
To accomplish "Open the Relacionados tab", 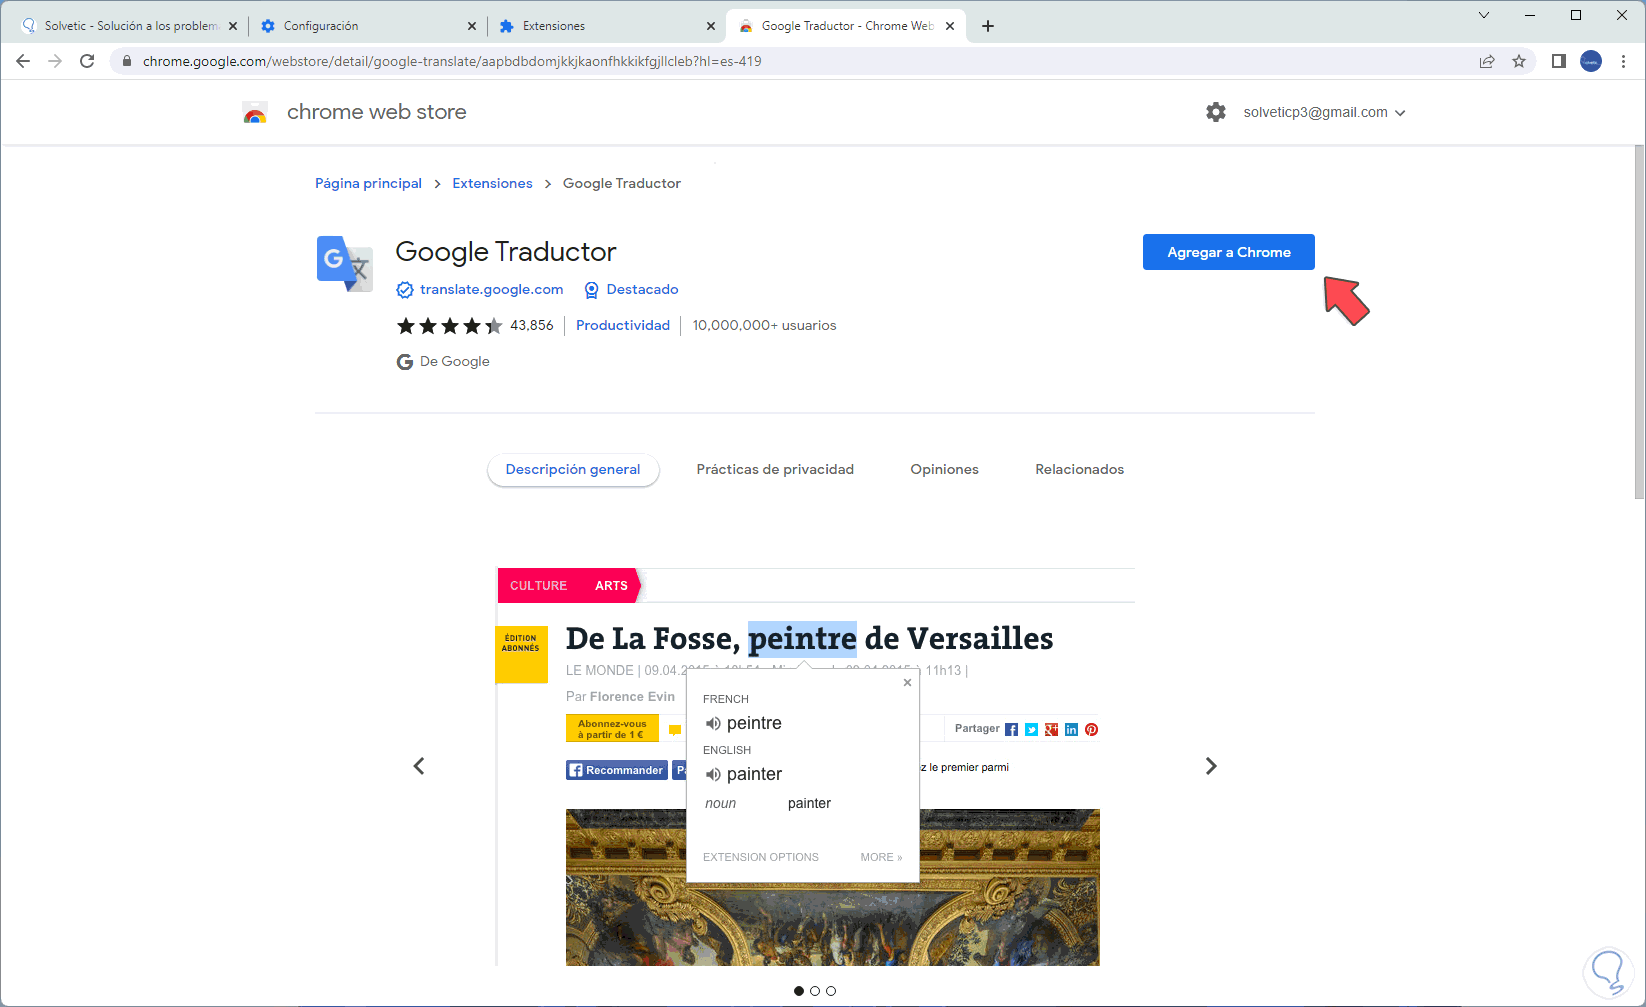I will tap(1079, 470).
